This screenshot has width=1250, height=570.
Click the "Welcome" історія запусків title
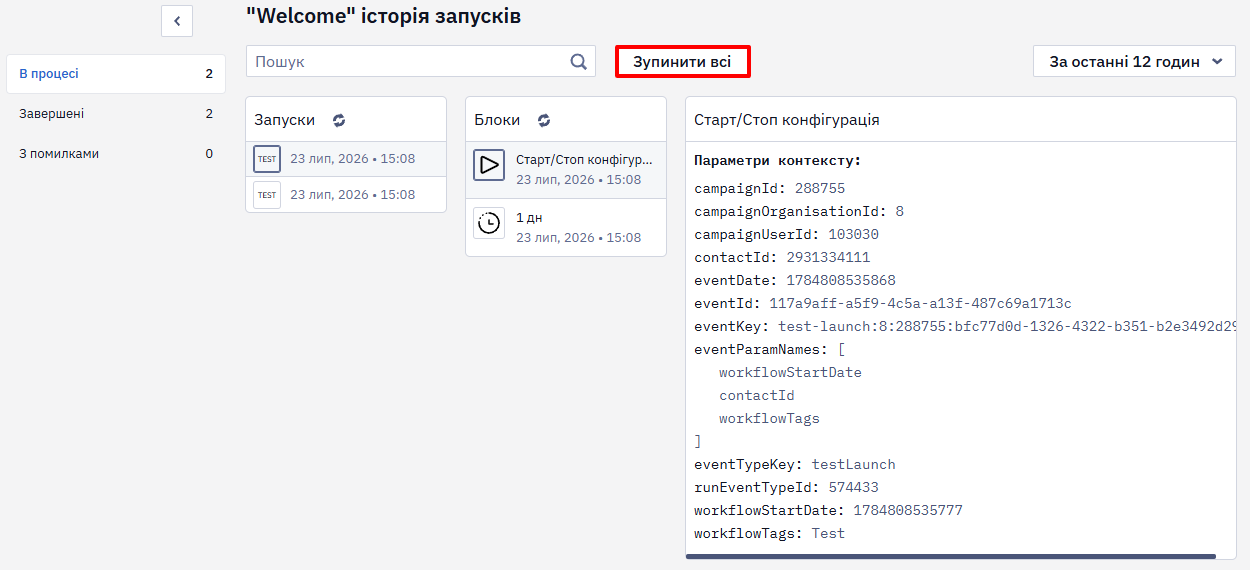383,16
